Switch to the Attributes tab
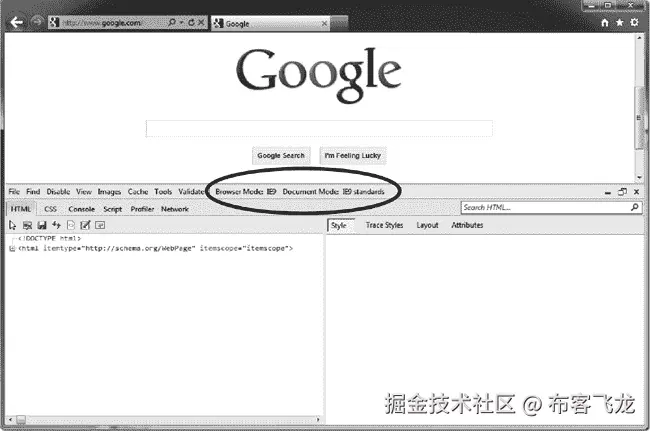Viewport: 650px width, 431px height. click(467, 225)
